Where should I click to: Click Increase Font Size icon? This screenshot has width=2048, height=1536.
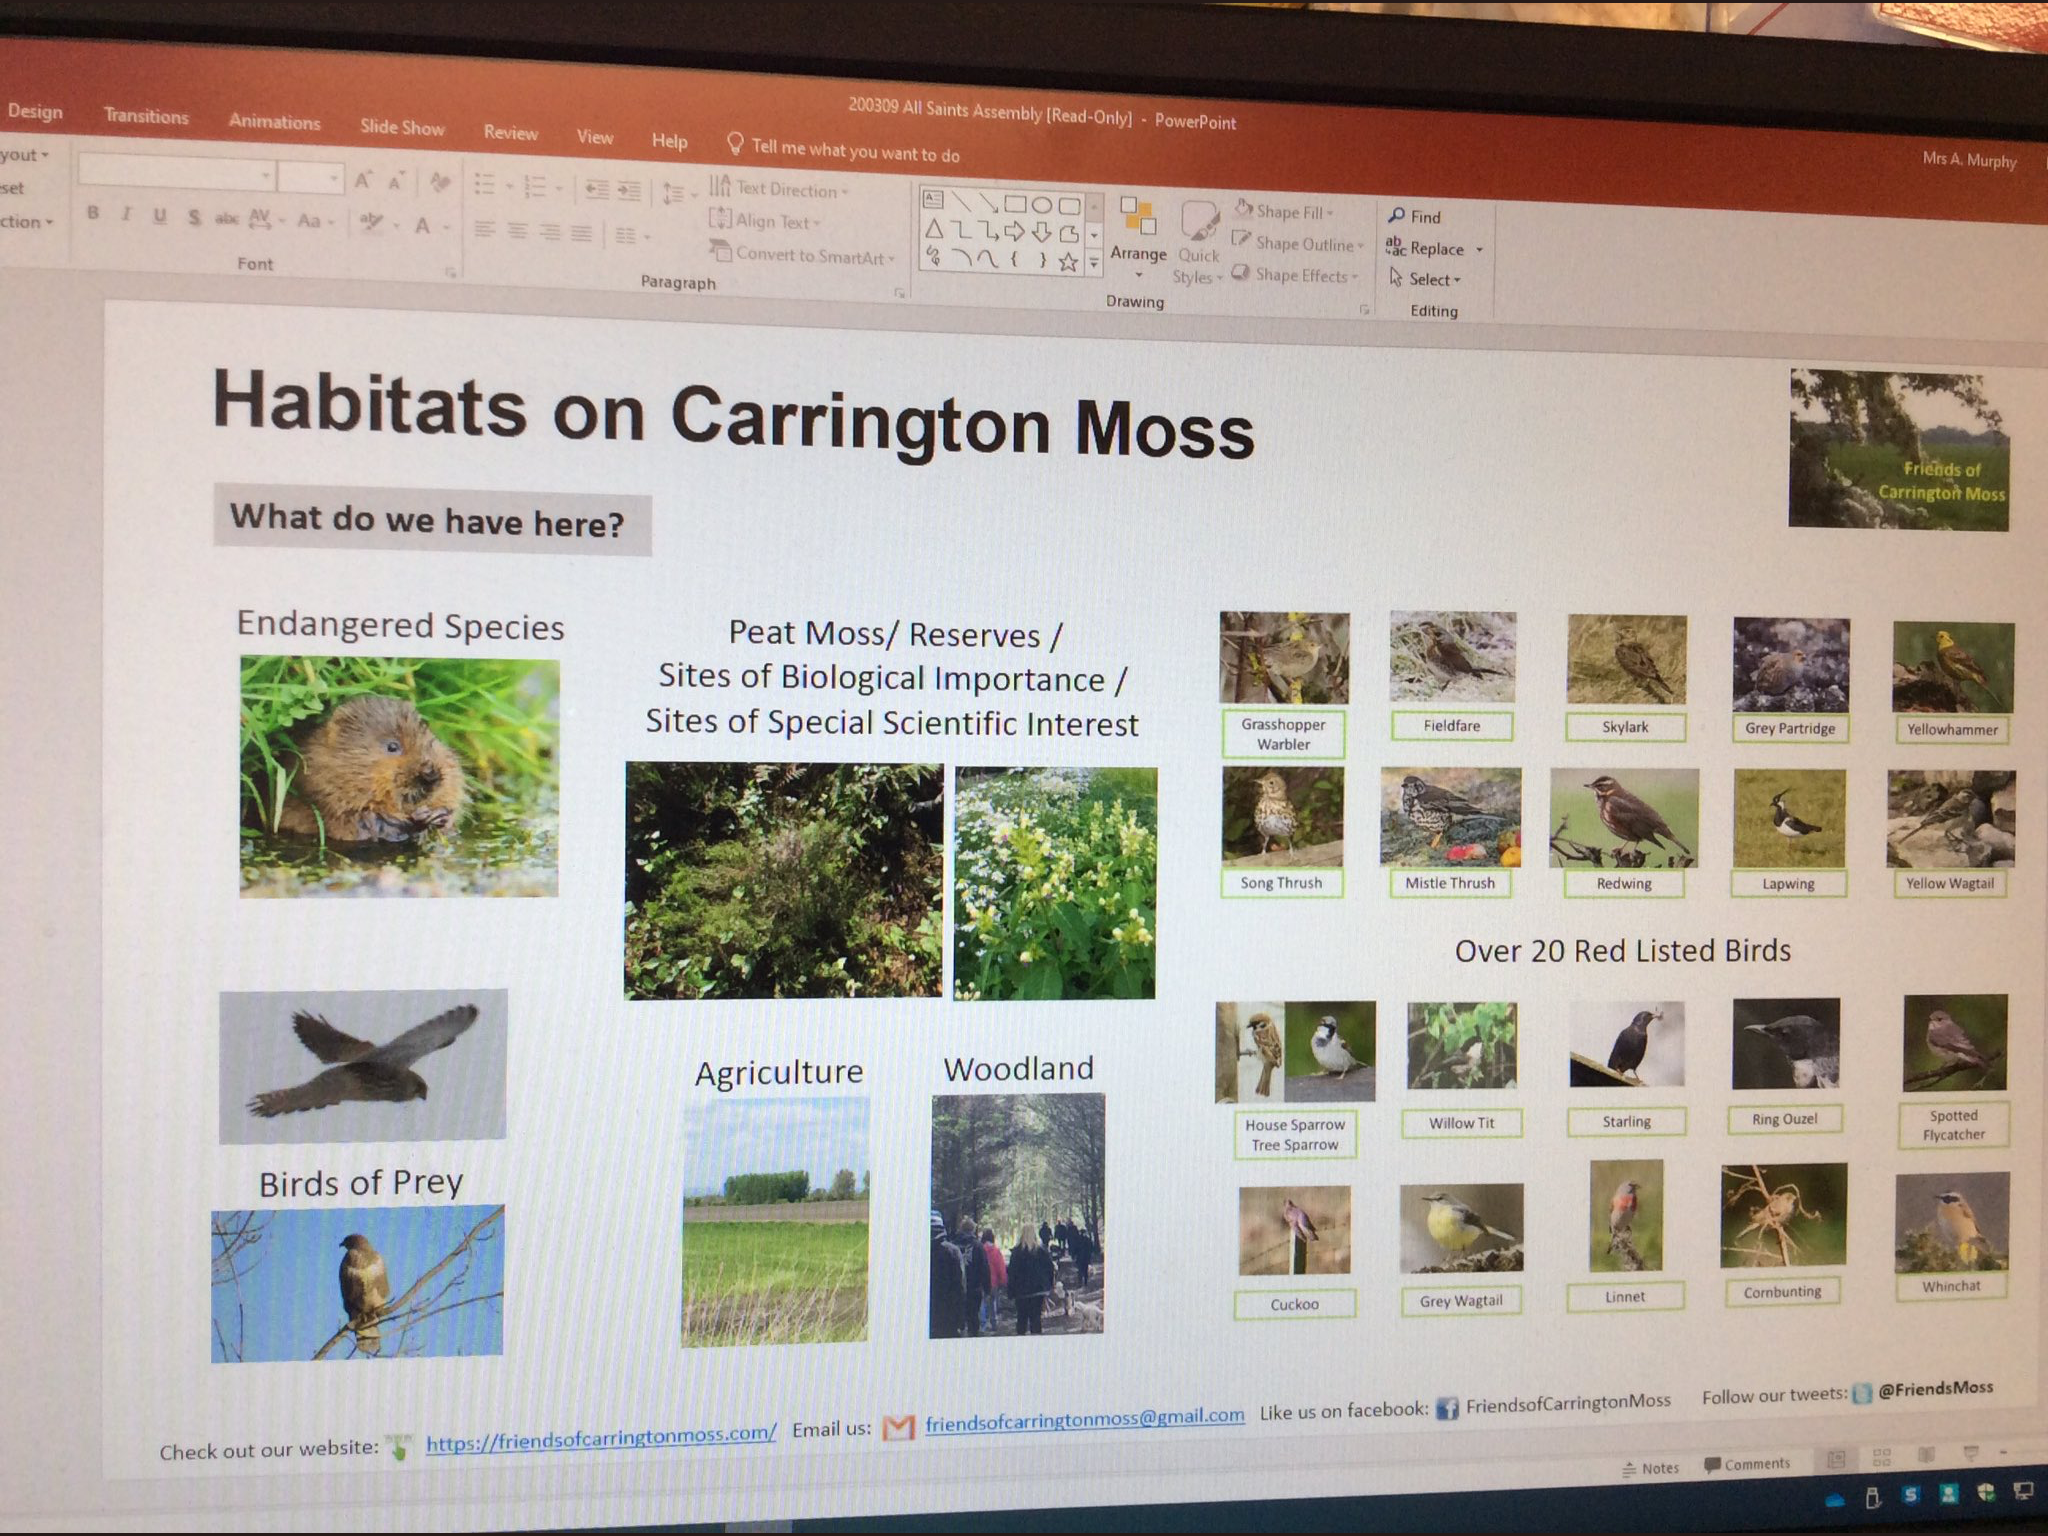pos(362,180)
